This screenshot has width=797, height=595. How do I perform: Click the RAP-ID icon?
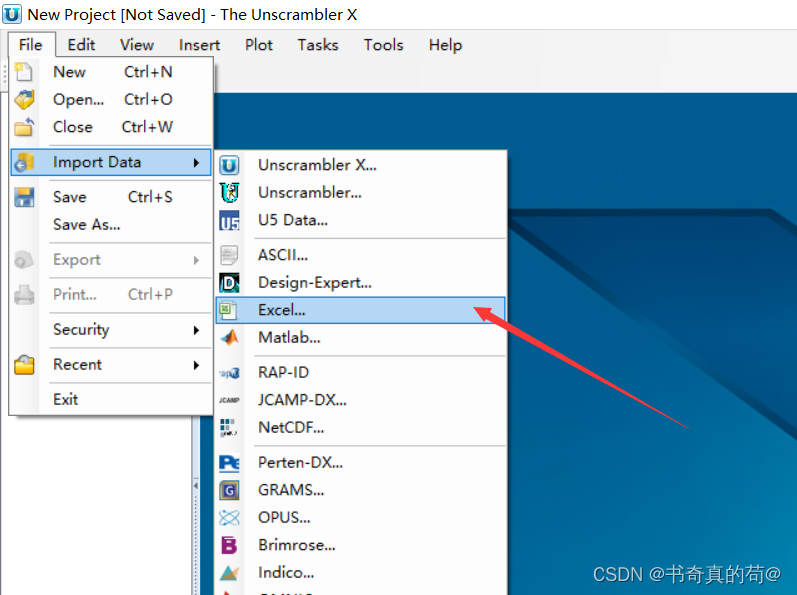(x=229, y=373)
